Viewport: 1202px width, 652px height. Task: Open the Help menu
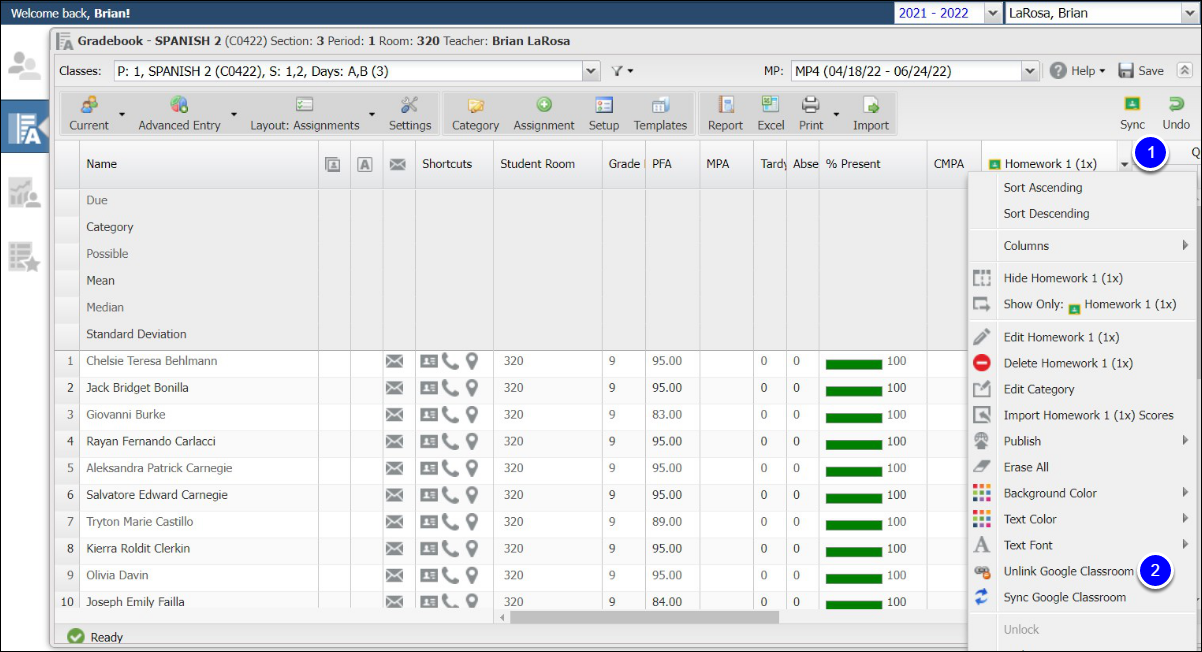click(1077, 71)
